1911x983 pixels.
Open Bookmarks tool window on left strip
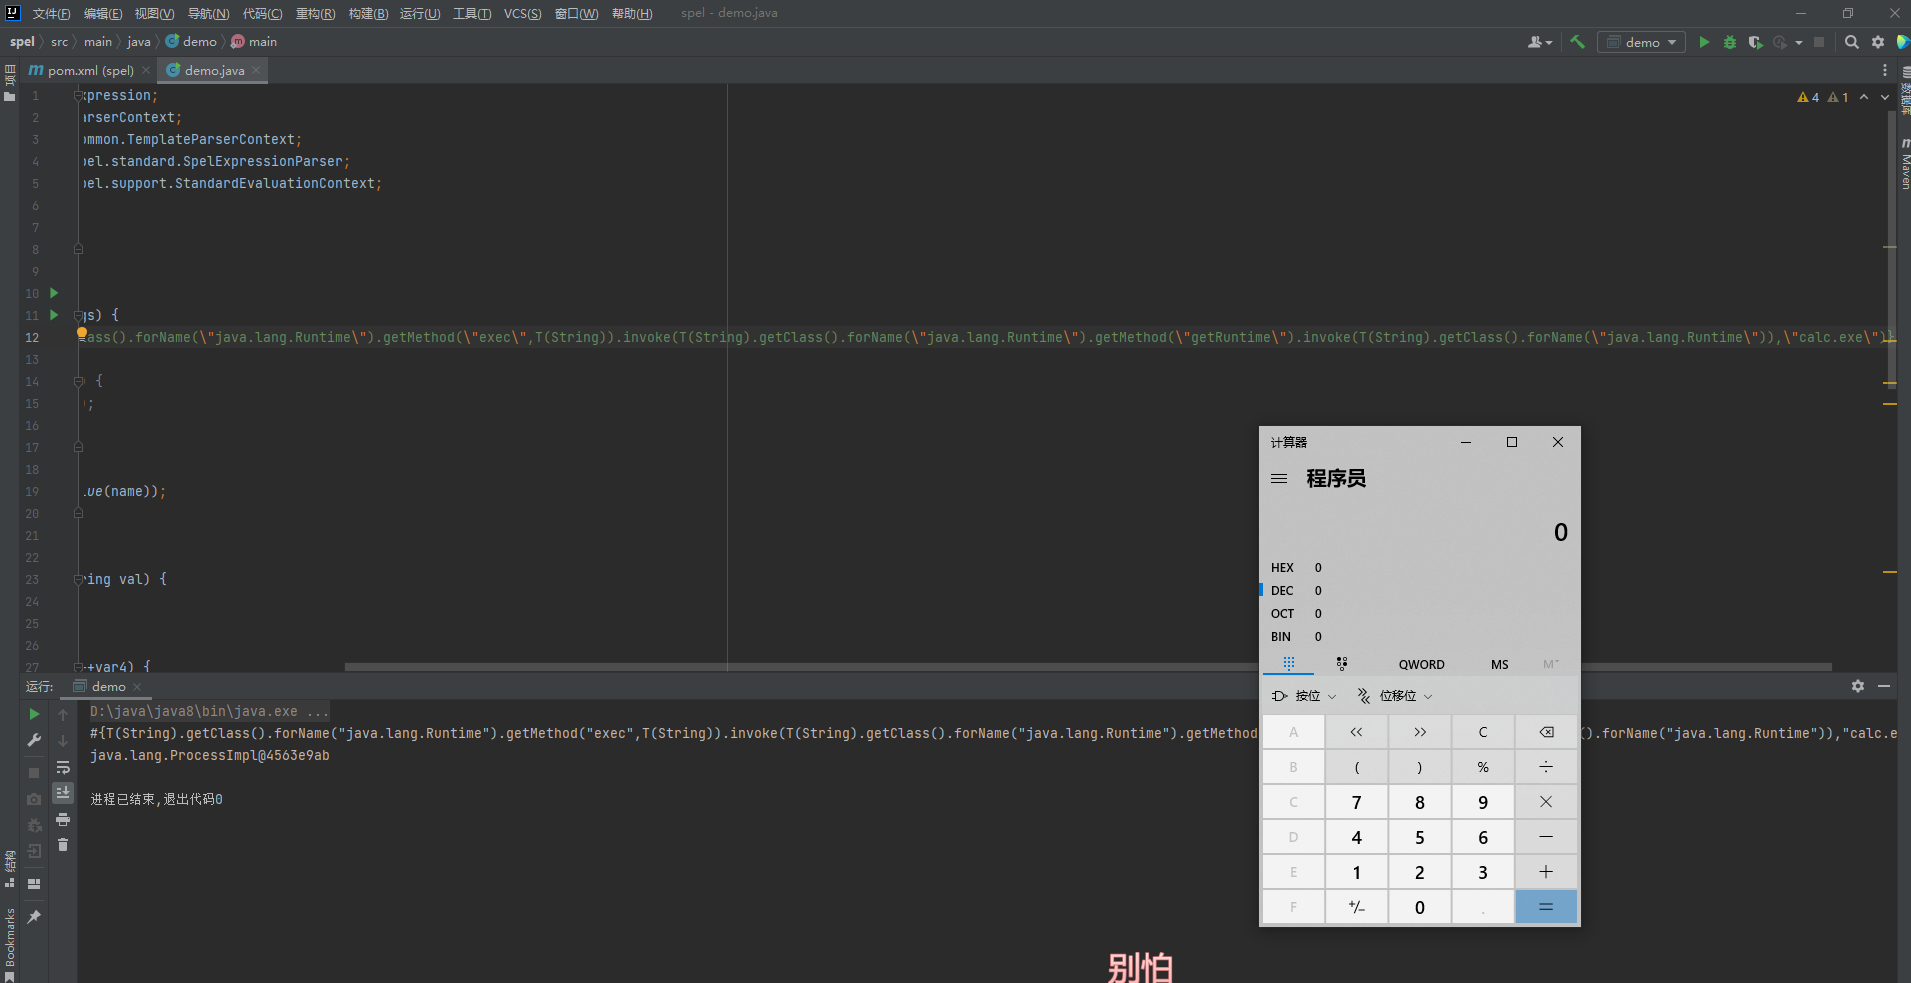click(10, 944)
